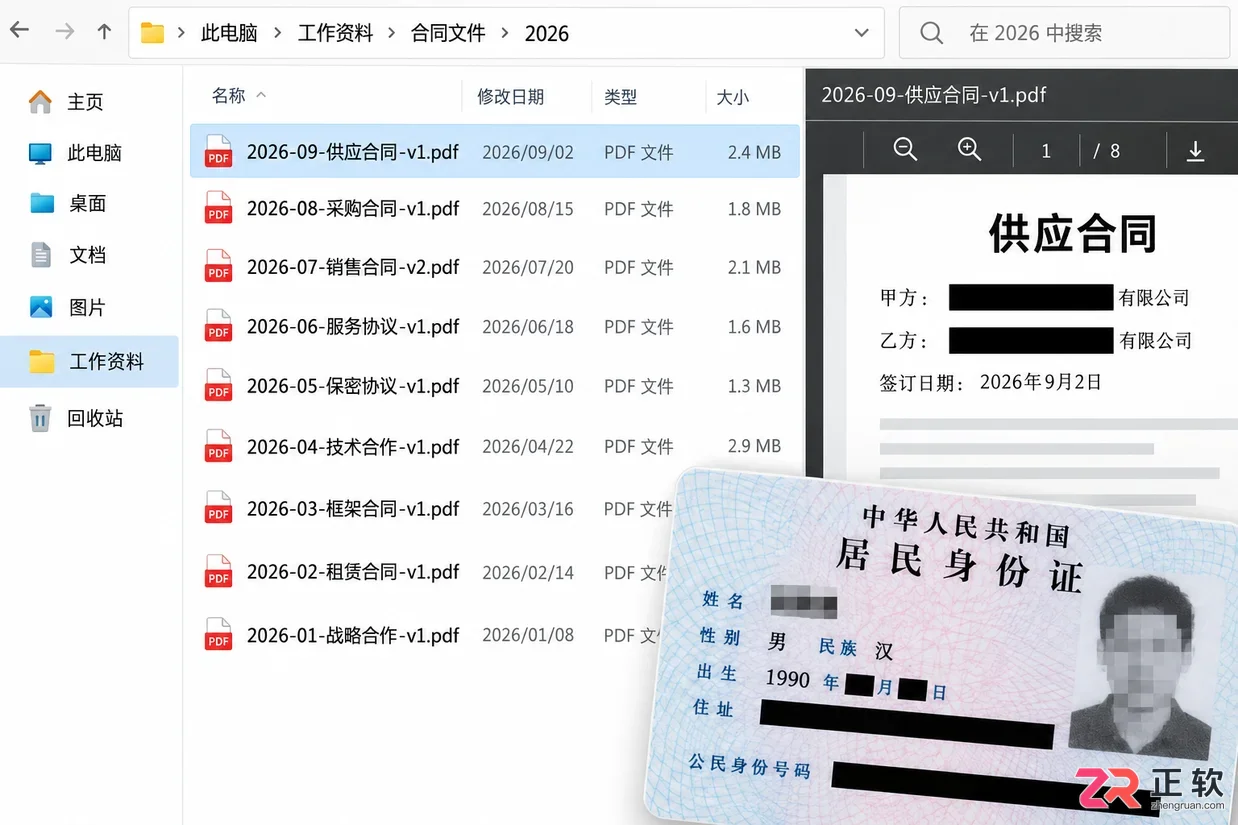The width and height of the screenshot is (1238, 825).
Task: Click the date 2026/01/08
Action: [x=528, y=635]
